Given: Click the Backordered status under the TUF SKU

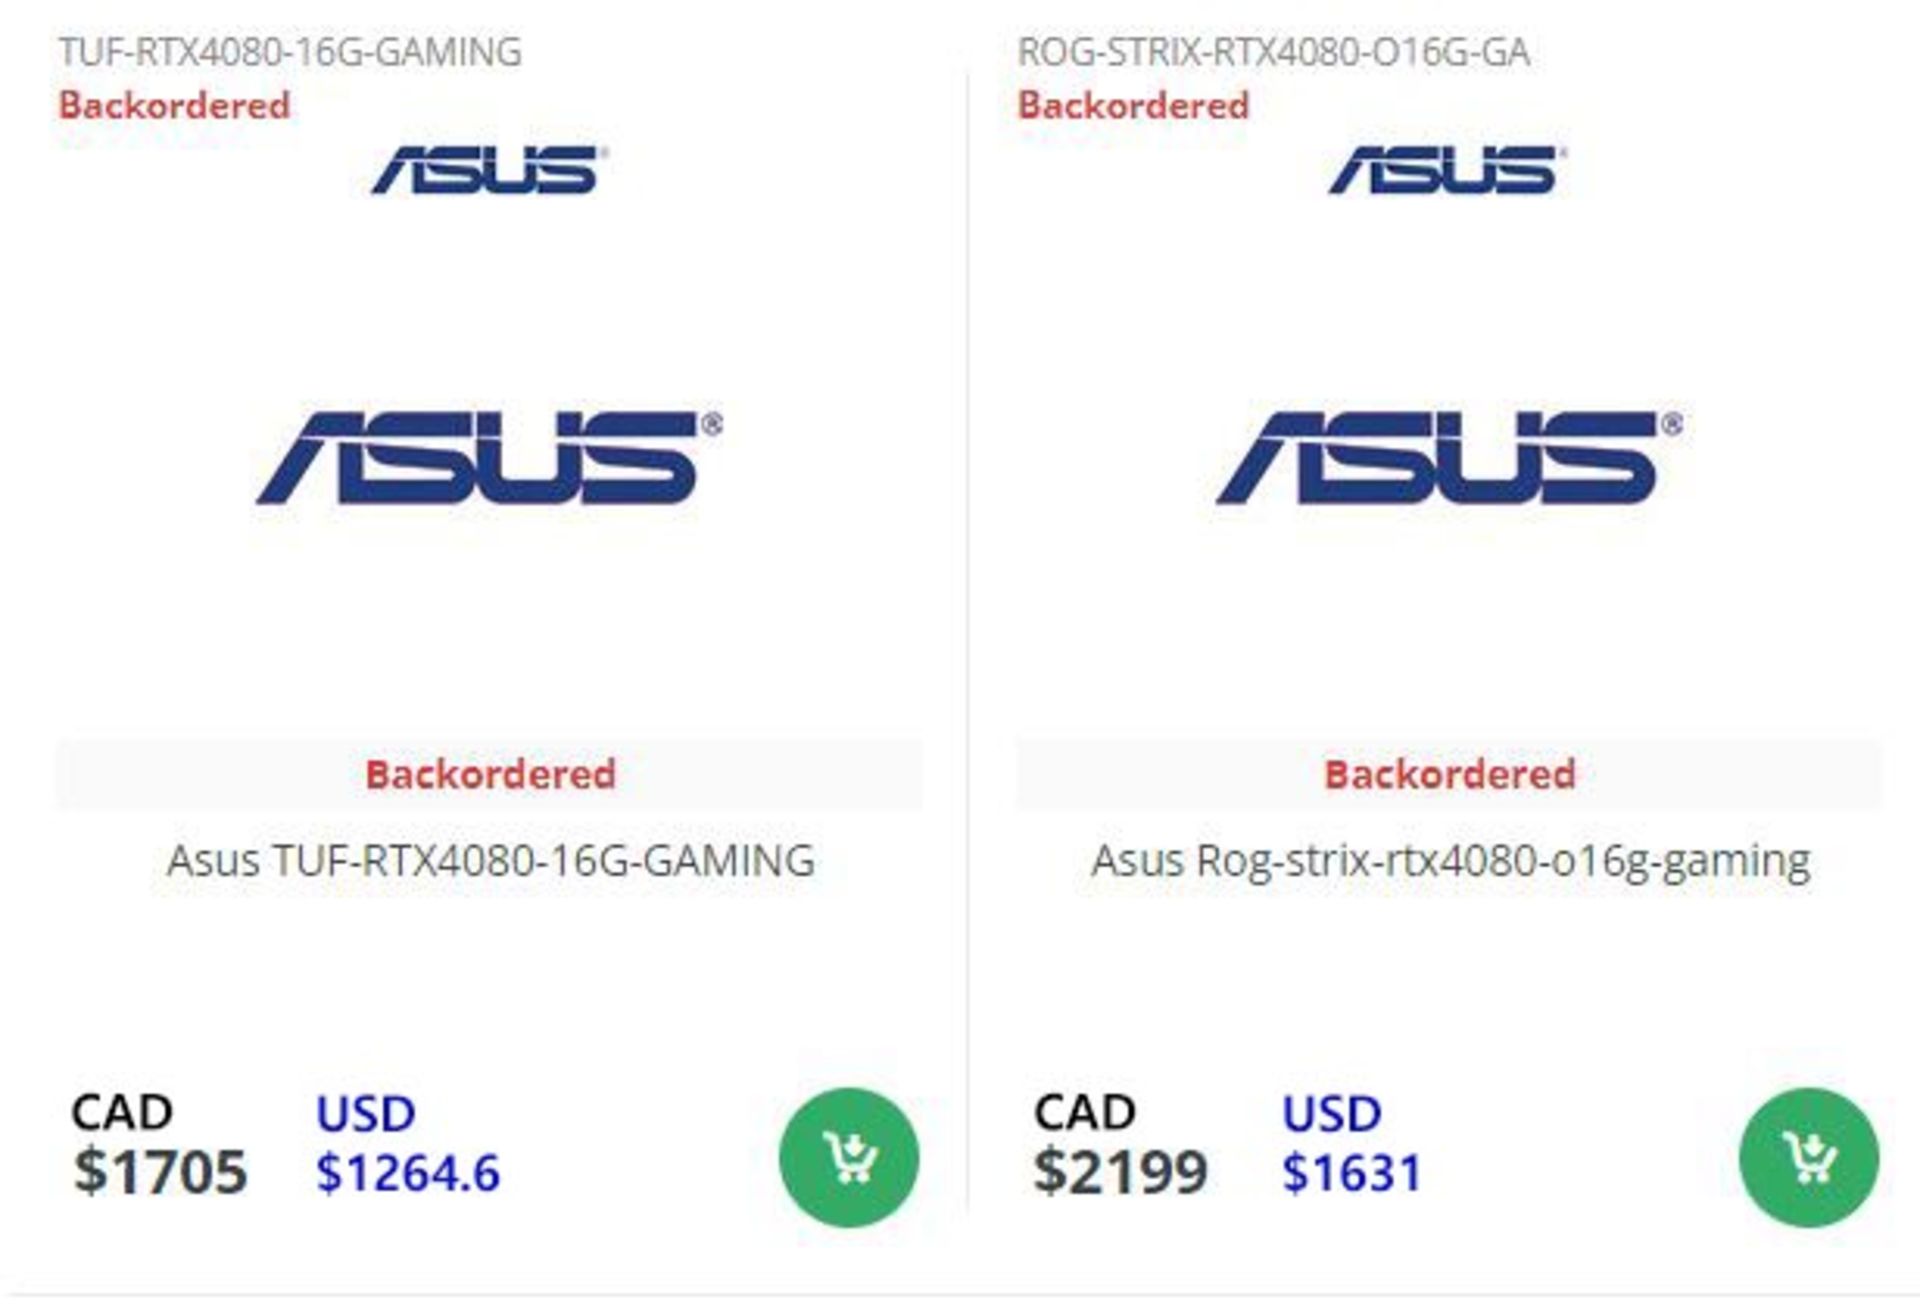Looking at the screenshot, I should click(174, 105).
